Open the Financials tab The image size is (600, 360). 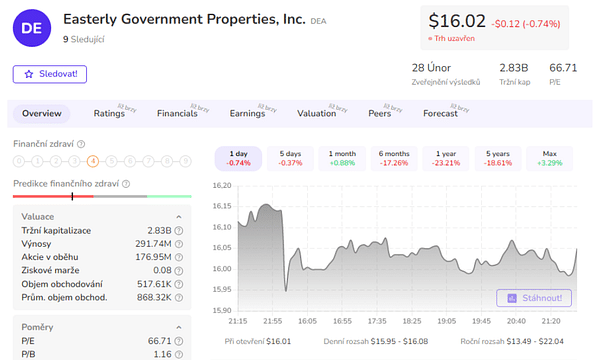(178, 114)
